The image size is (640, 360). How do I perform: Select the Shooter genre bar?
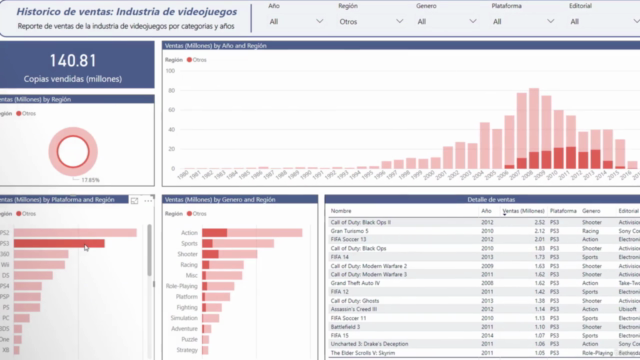(230, 254)
